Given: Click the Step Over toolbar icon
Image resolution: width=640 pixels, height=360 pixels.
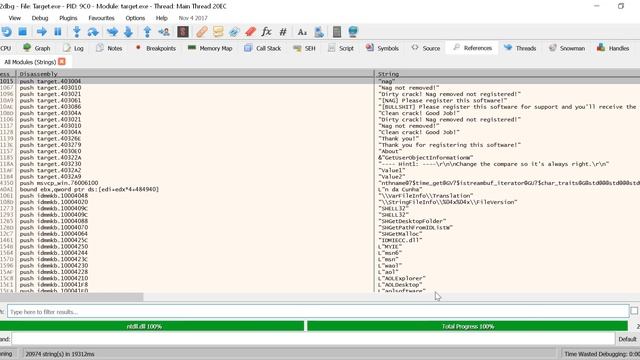Looking at the screenshot, I should pos(93,31).
